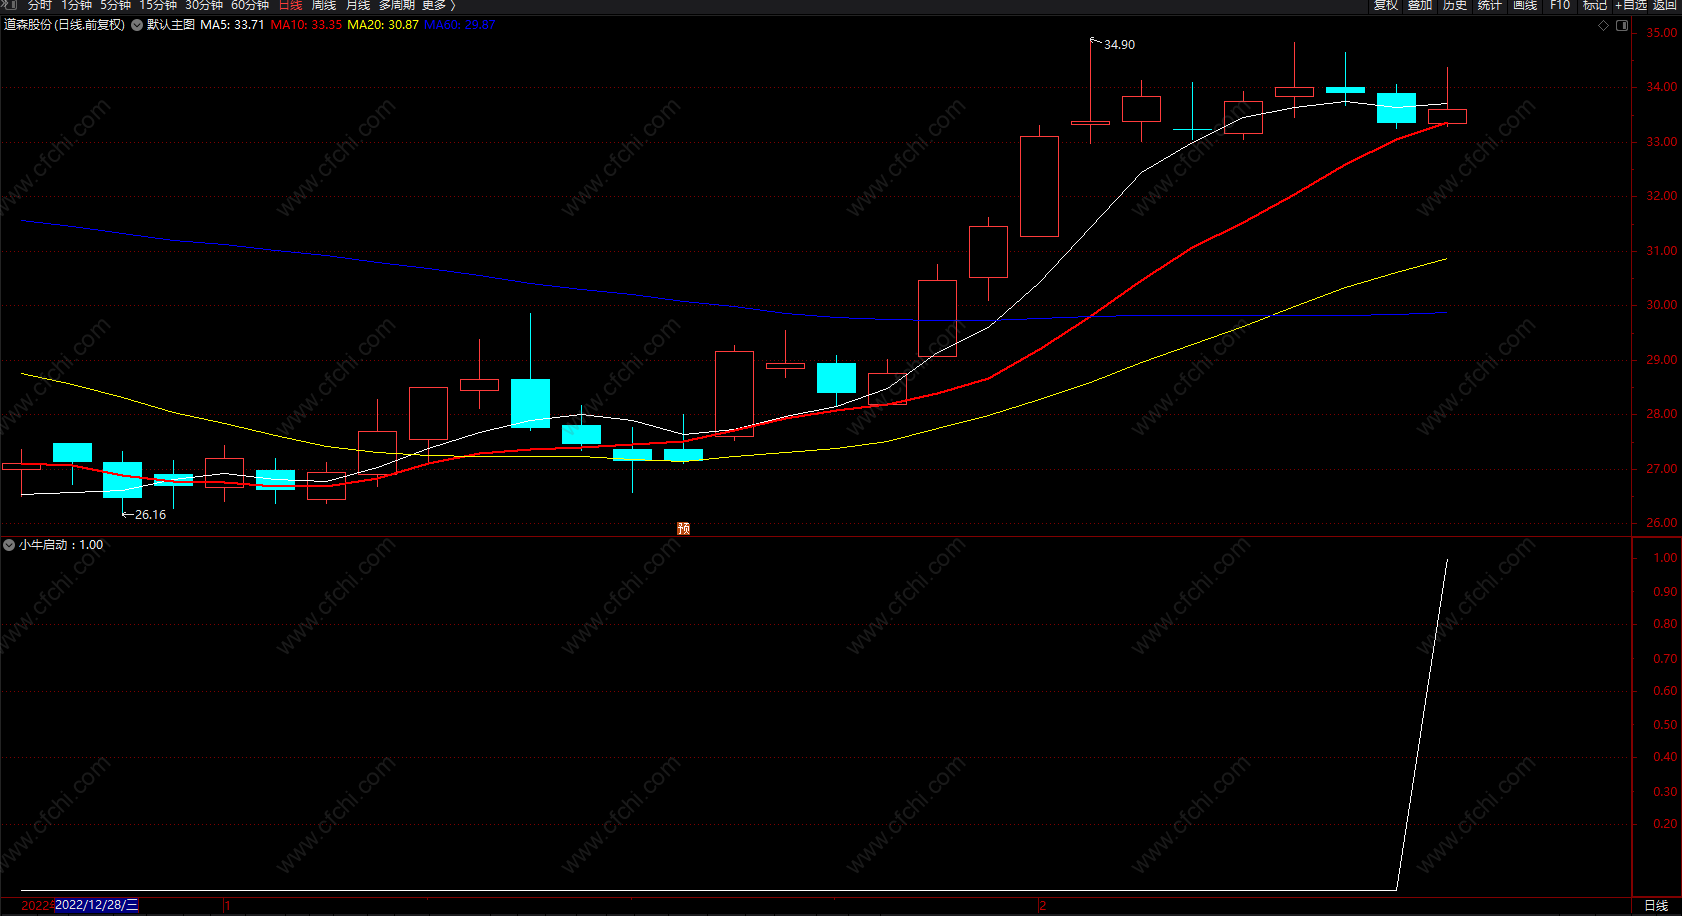Open the F10 company info
The image size is (1682, 916).
(1560, 5)
